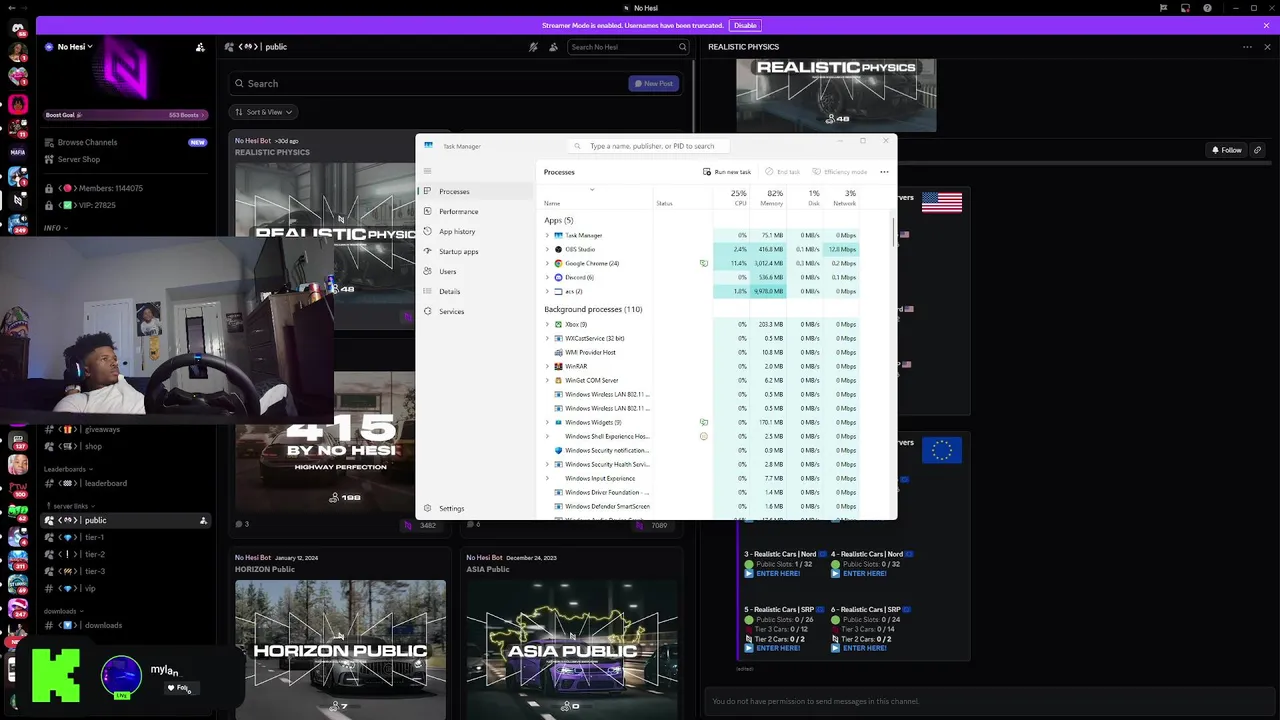The image size is (1280, 720).
Task: Click the Boost Goal progress bar
Action: point(126,115)
